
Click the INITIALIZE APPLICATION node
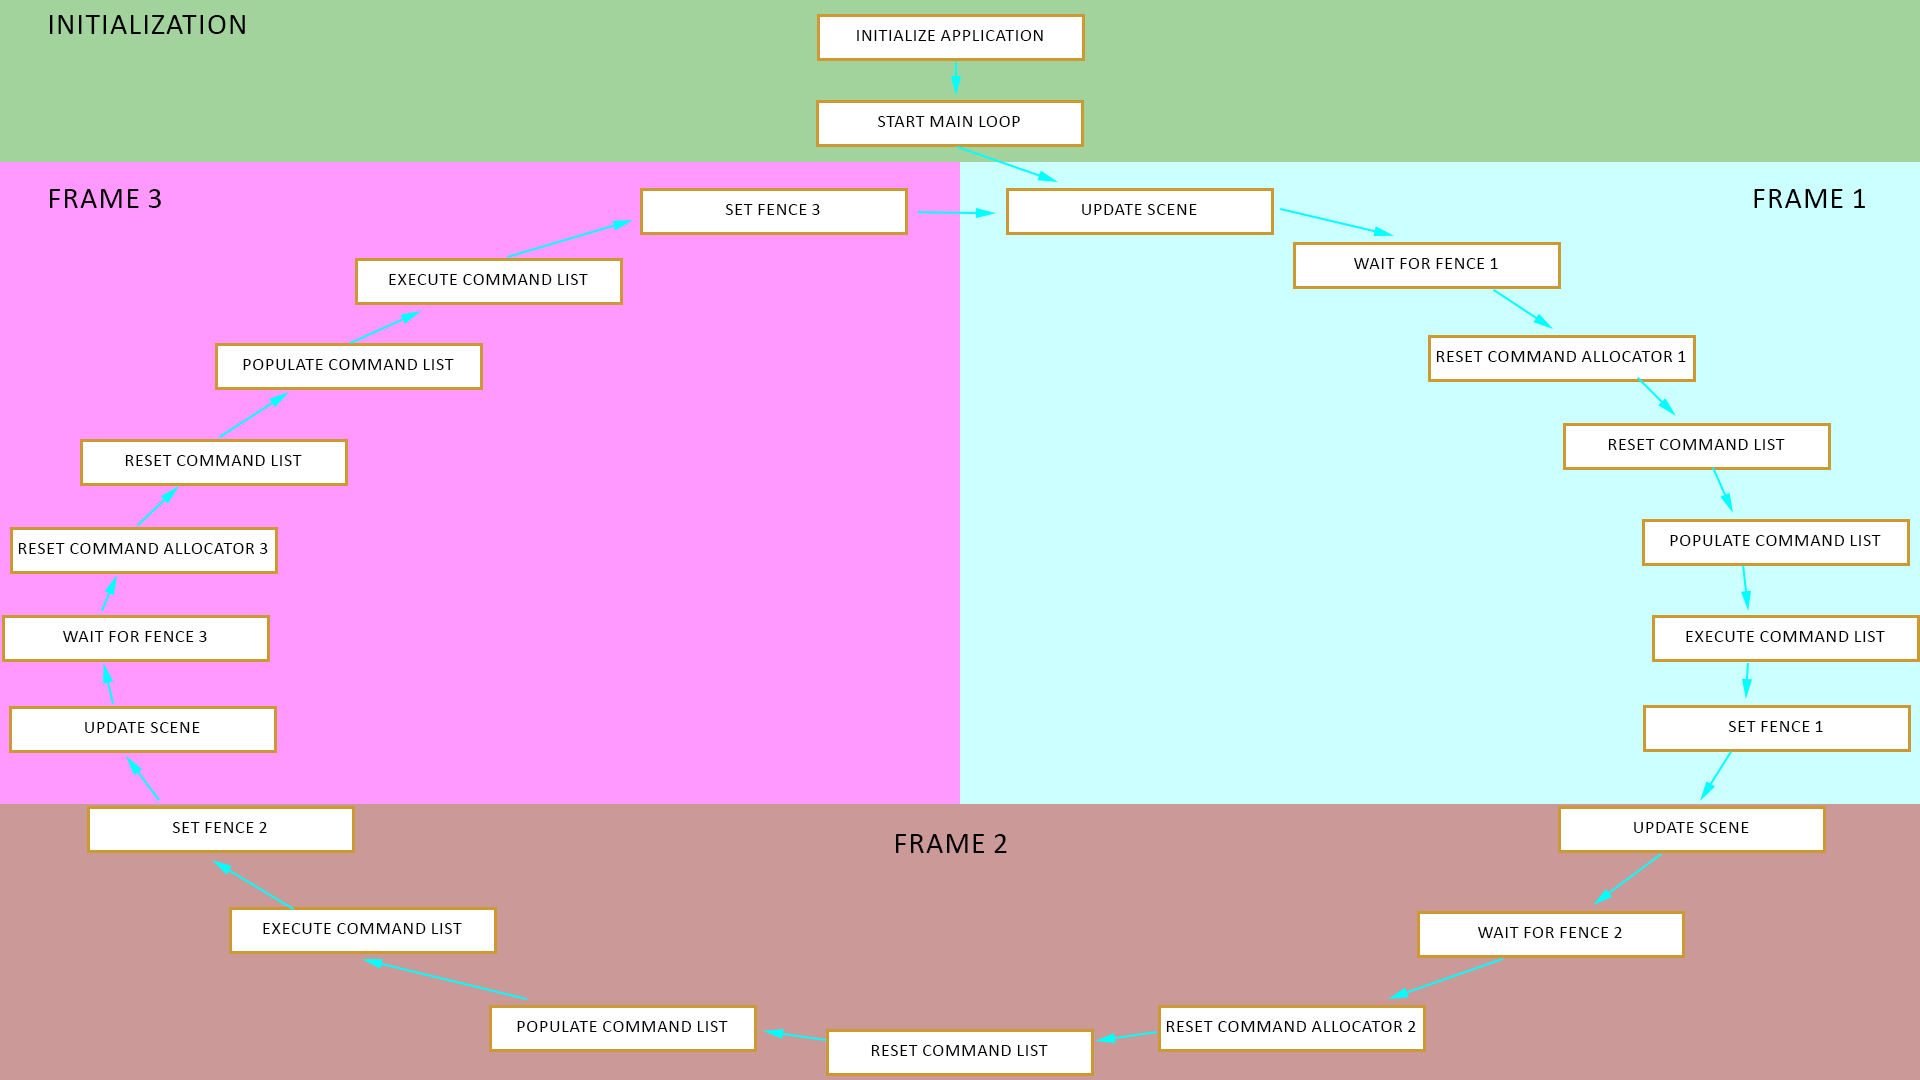[x=949, y=37]
